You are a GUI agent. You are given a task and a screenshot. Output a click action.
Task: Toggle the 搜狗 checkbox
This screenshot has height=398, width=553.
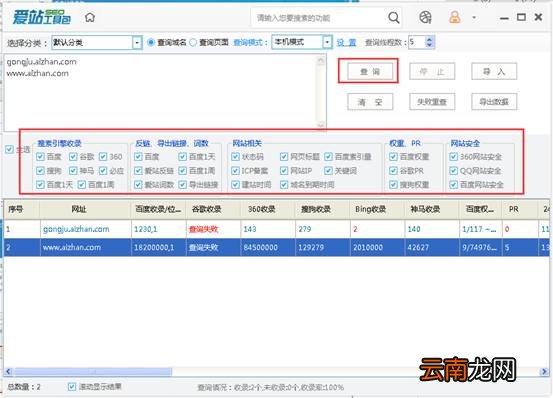click(x=40, y=171)
